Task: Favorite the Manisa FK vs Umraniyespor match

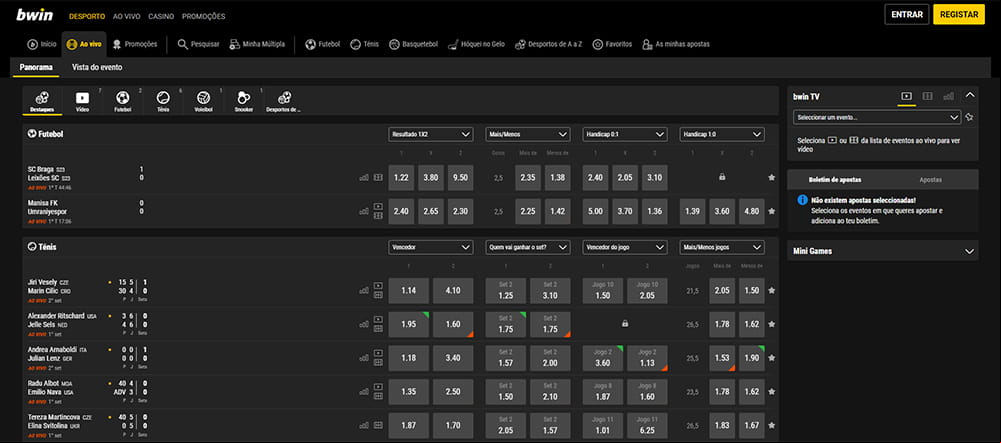Action: point(771,211)
